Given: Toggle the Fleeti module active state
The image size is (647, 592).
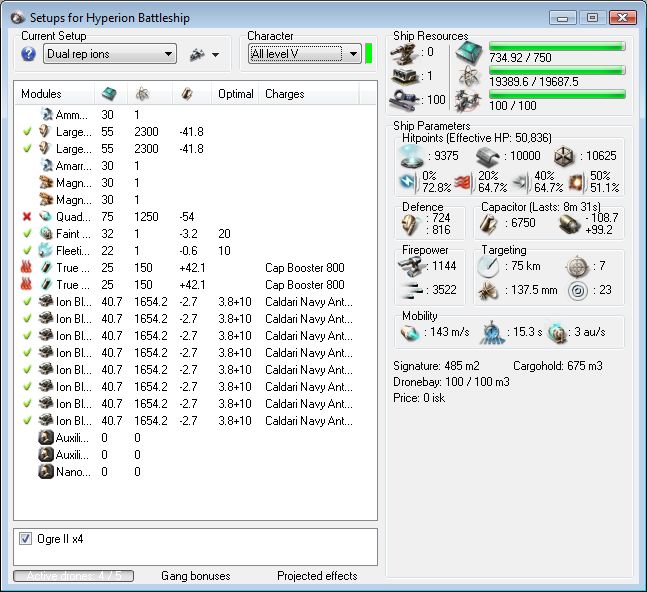Looking at the screenshot, I should (x=27, y=250).
